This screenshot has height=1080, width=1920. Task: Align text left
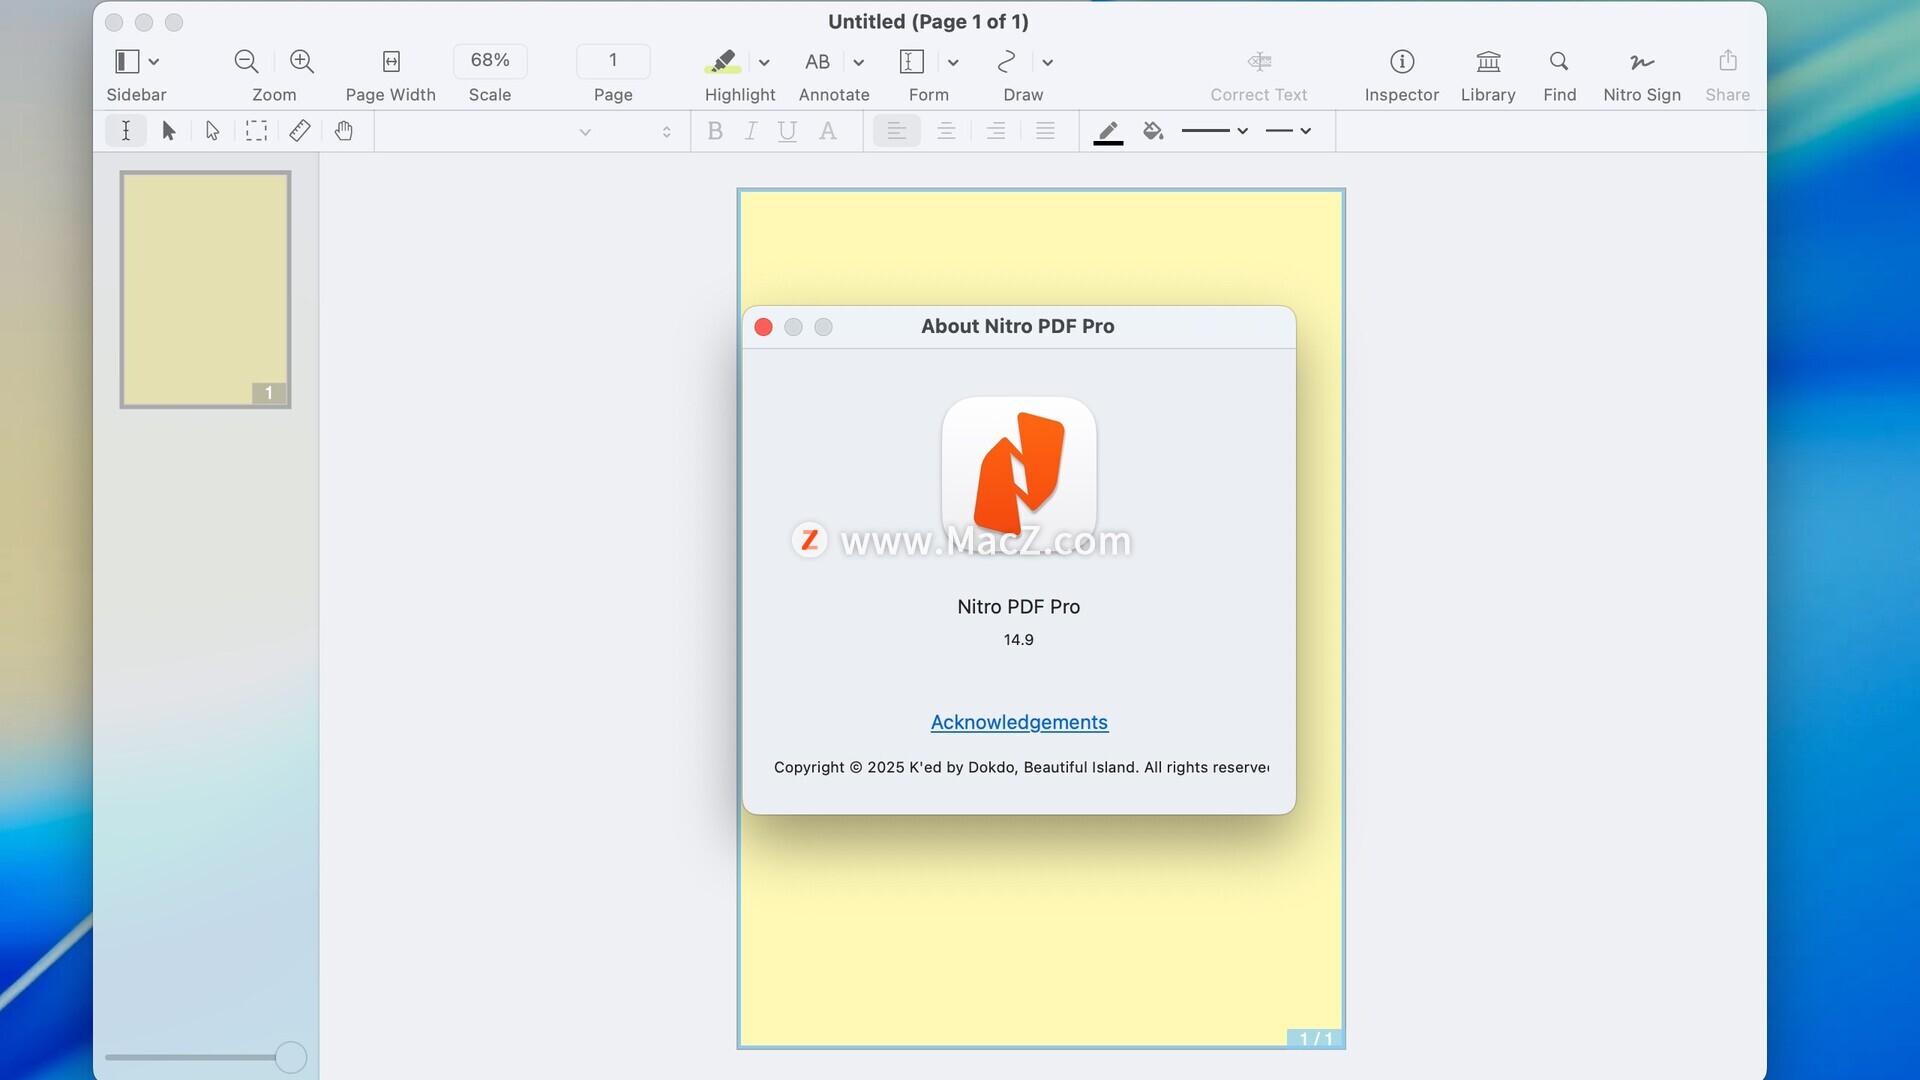coord(896,131)
